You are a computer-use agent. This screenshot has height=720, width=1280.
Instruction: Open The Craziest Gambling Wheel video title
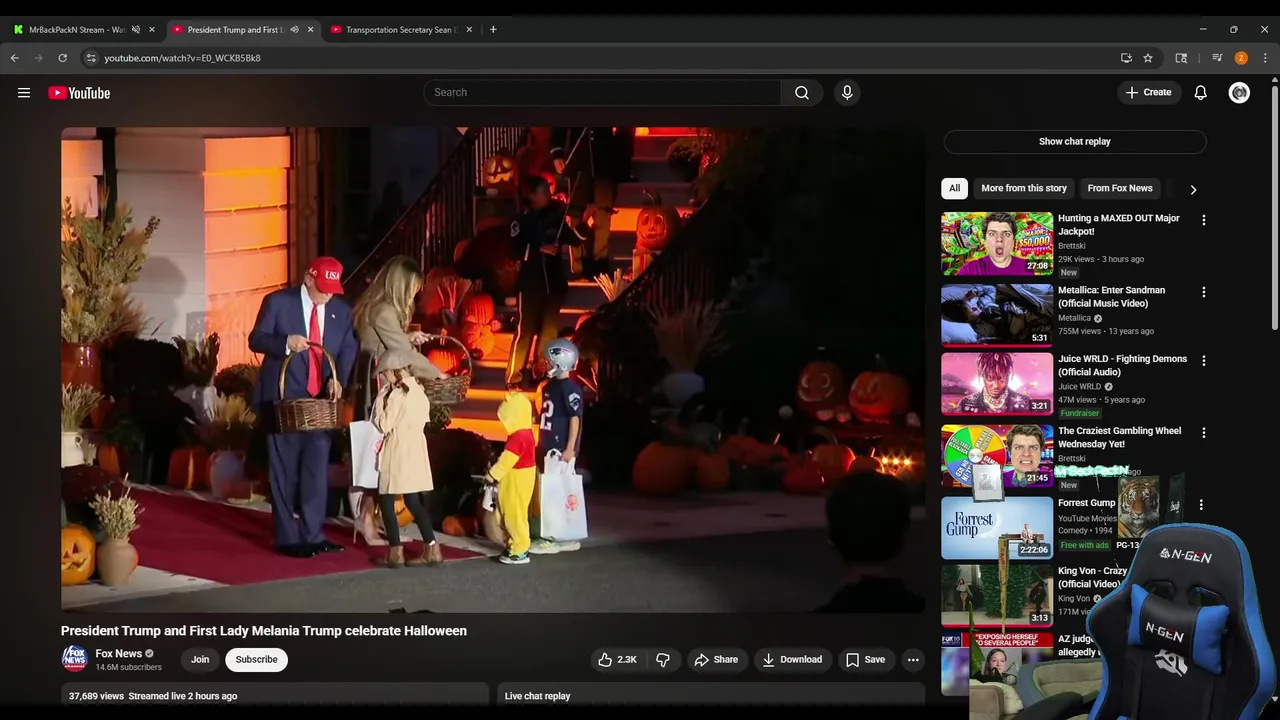coord(1119,437)
